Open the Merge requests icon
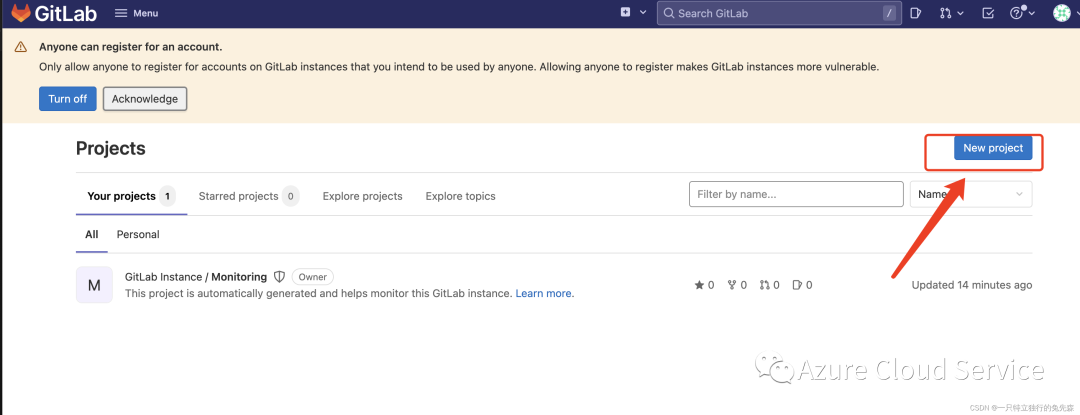The image size is (1080, 415). pyautogui.click(x=946, y=13)
